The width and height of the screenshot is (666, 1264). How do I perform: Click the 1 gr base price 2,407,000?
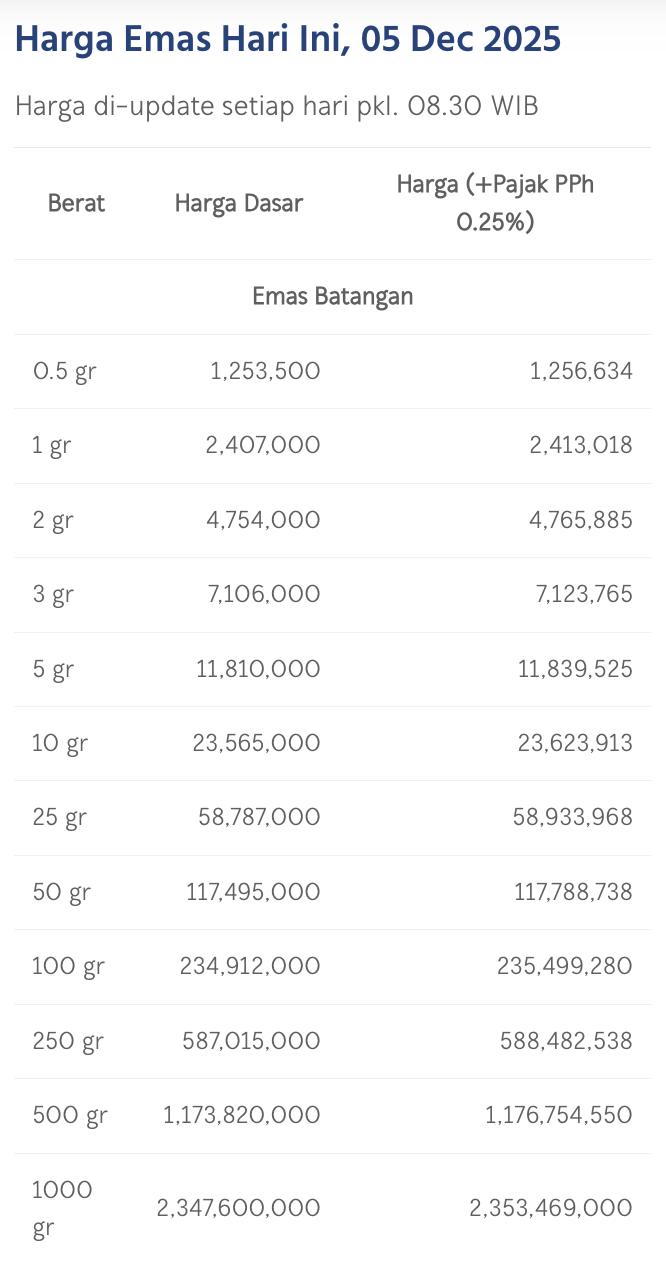click(x=263, y=445)
